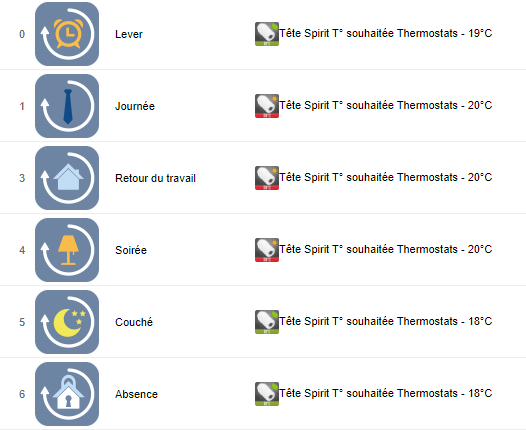Click the thermostat head icon in Journée row
This screenshot has height=430, width=526.
(267, 106)
